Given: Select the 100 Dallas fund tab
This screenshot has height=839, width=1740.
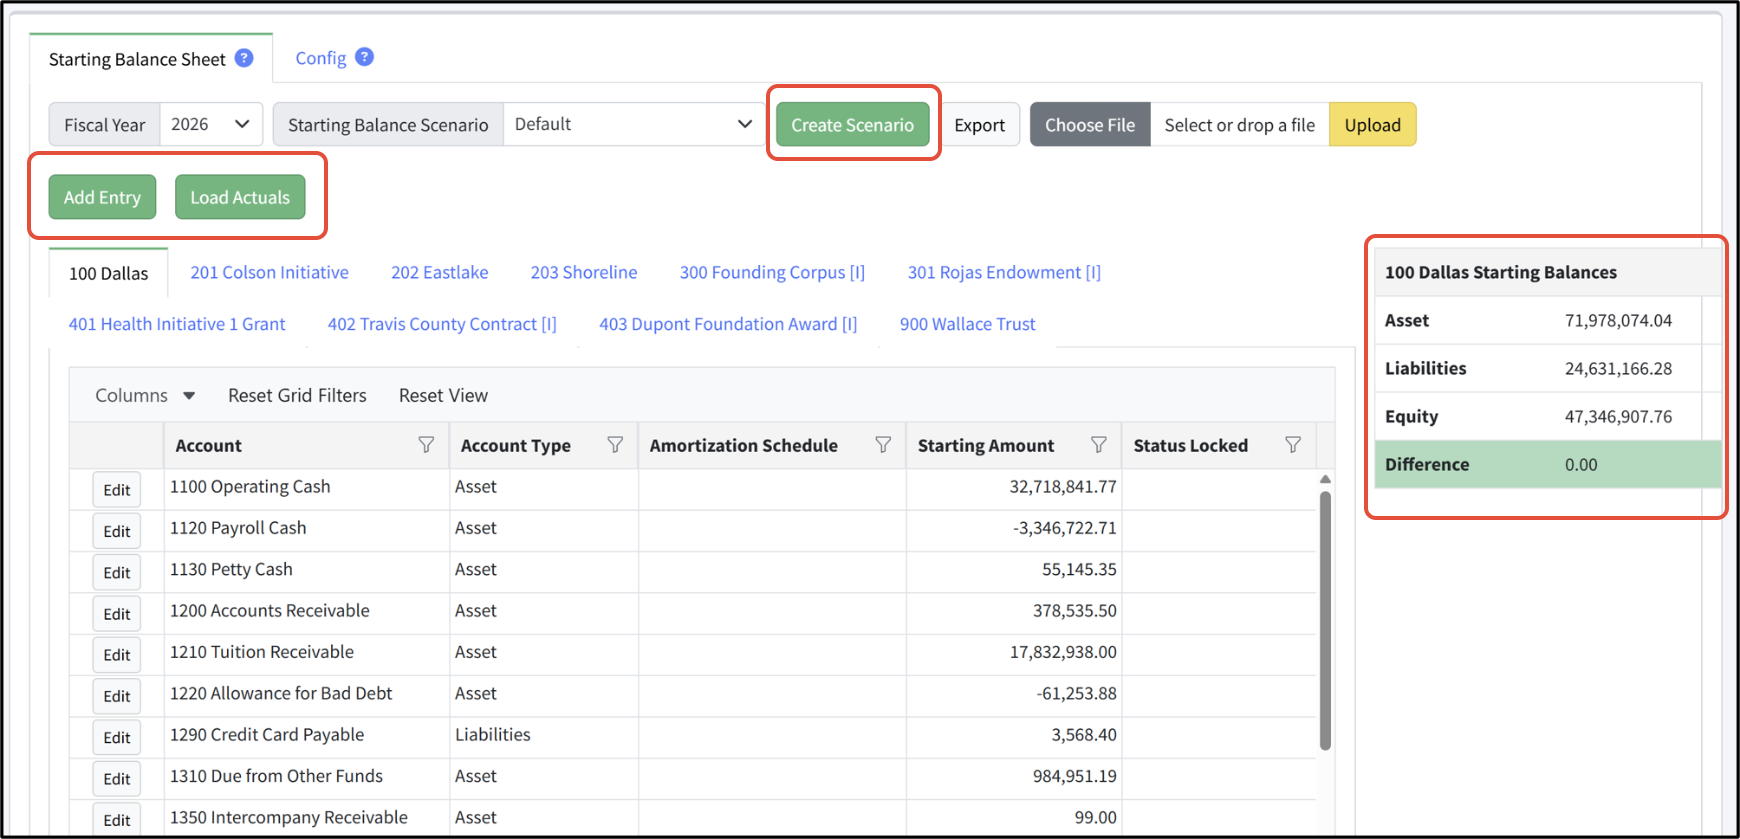Looking at the screenshot, I should tap(108, 273).
